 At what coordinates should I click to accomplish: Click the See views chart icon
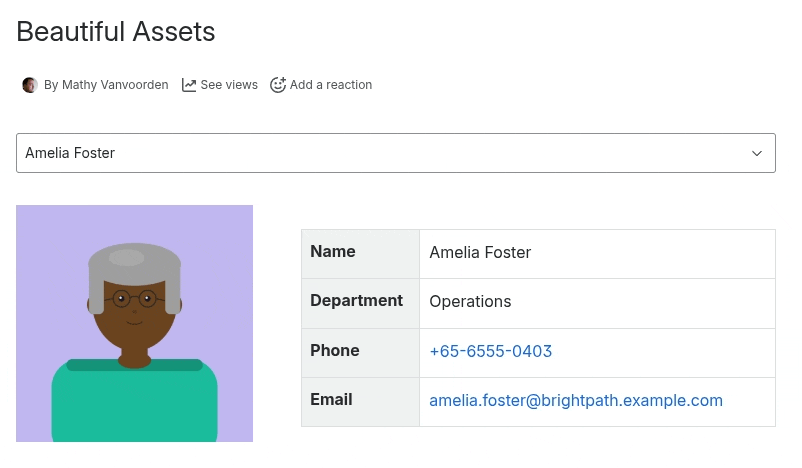pyautogui.click(x=189, y=85)
